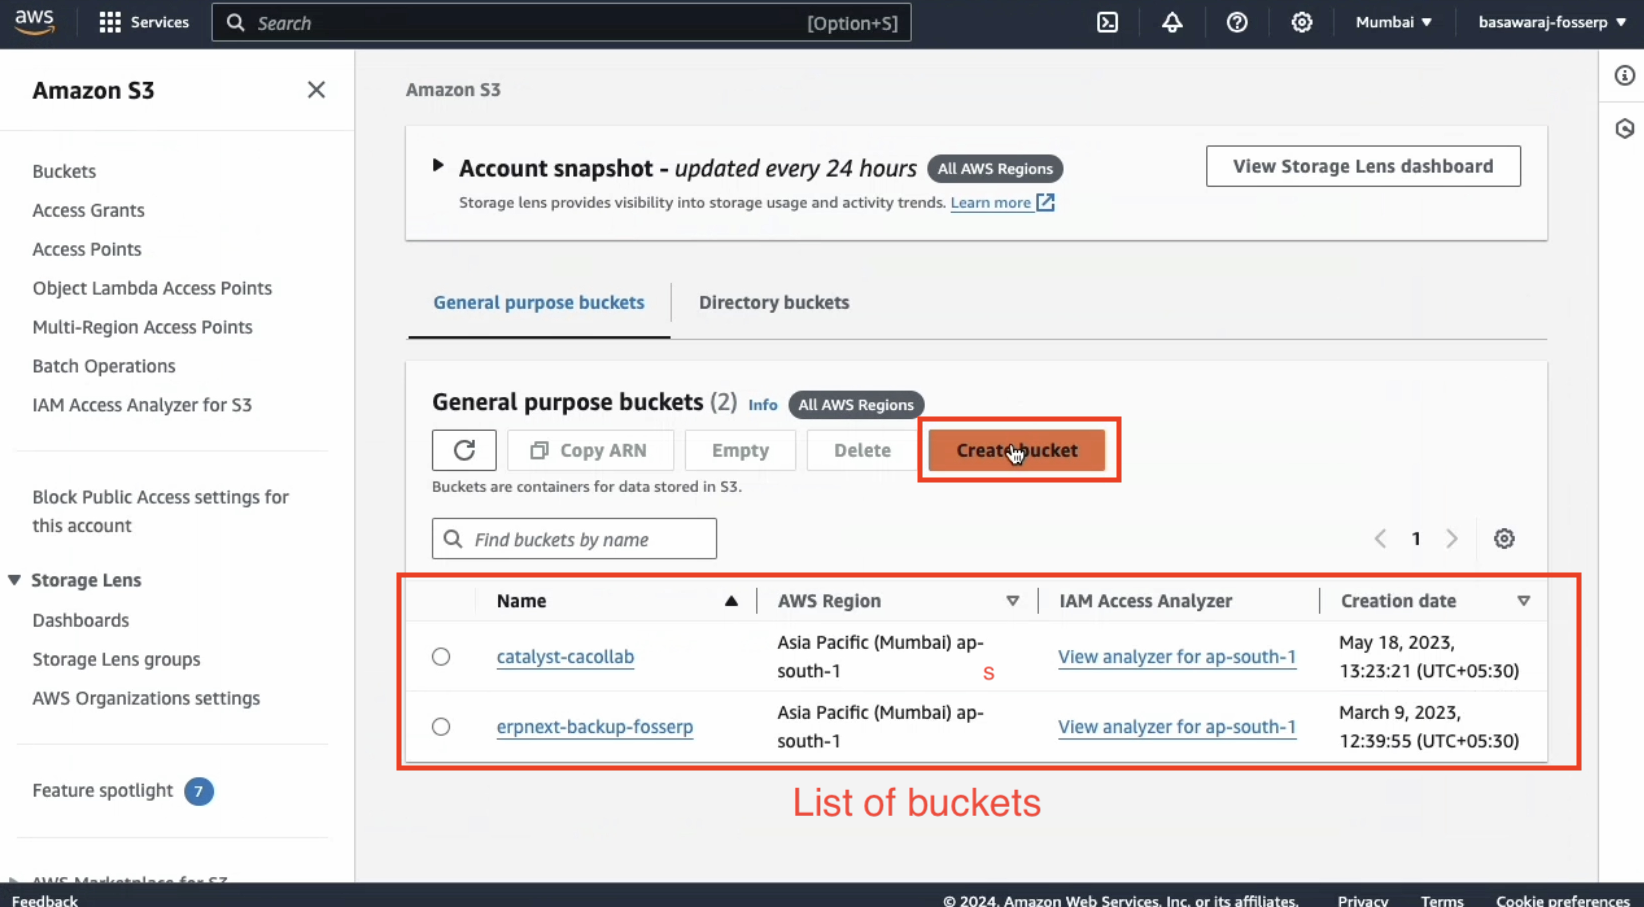Focus the Find buckets by name field
The width and height of the screenshot is (1644, 907).
coord(574,539)
